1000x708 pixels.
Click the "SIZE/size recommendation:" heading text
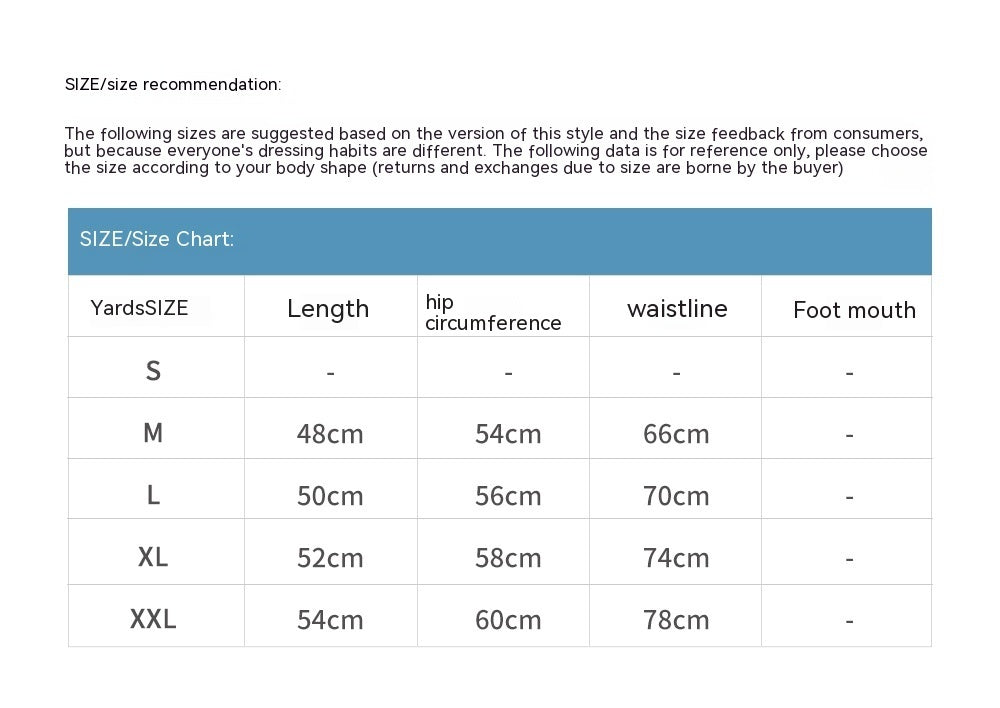tap(173, 85)
